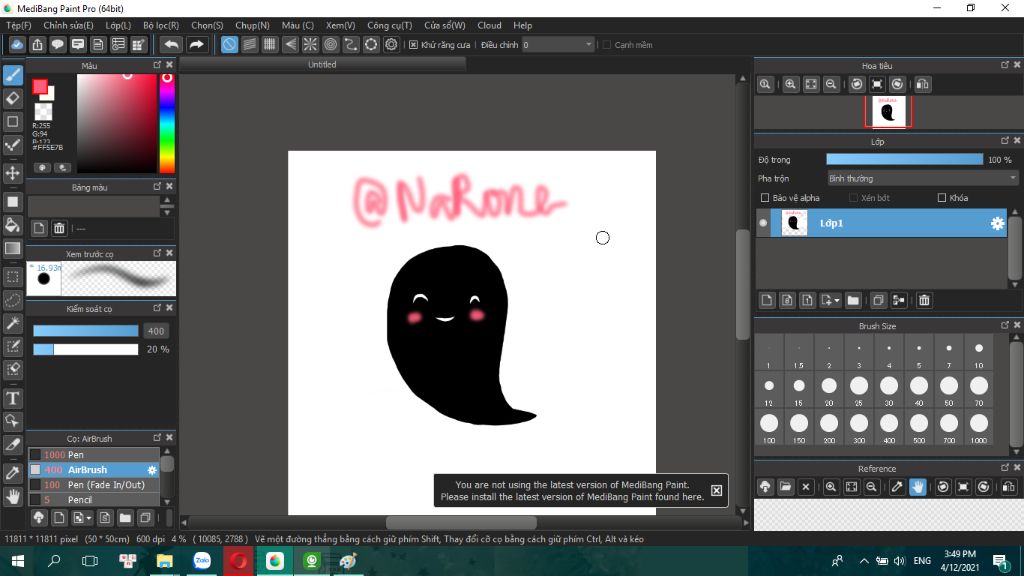The image size is (1024, 576).
Task: Switch to the Untitled canvas tab
Action: pos(322,65)
